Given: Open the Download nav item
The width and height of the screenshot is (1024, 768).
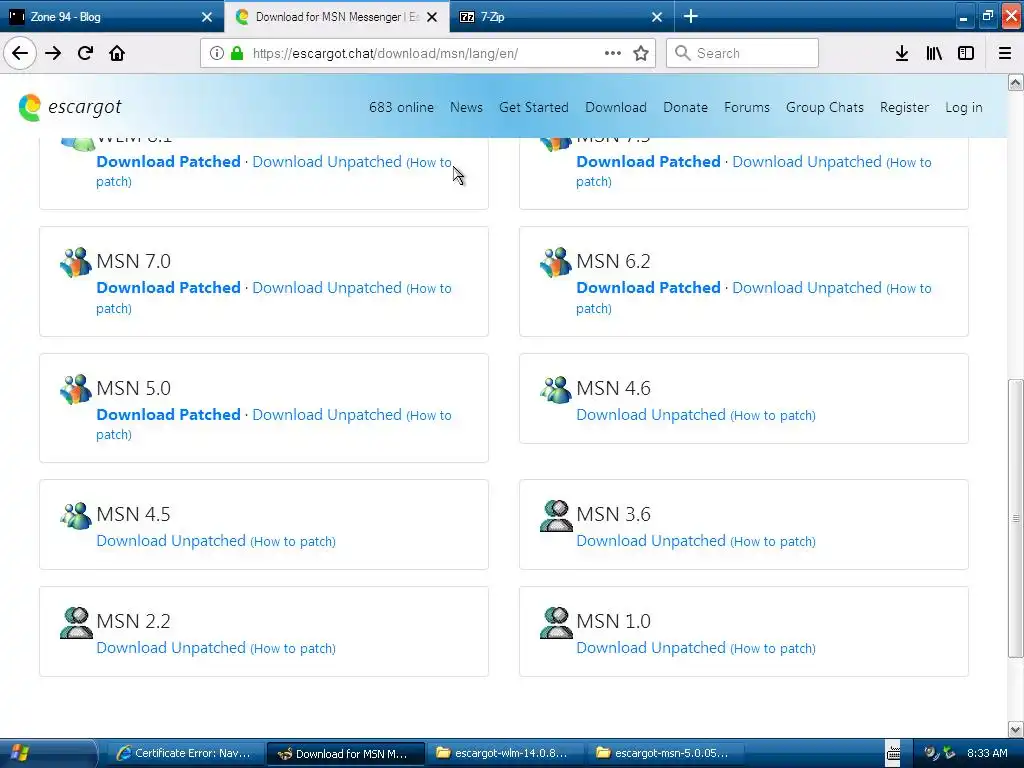Looking at the screenshot, I should coord(616,107).
